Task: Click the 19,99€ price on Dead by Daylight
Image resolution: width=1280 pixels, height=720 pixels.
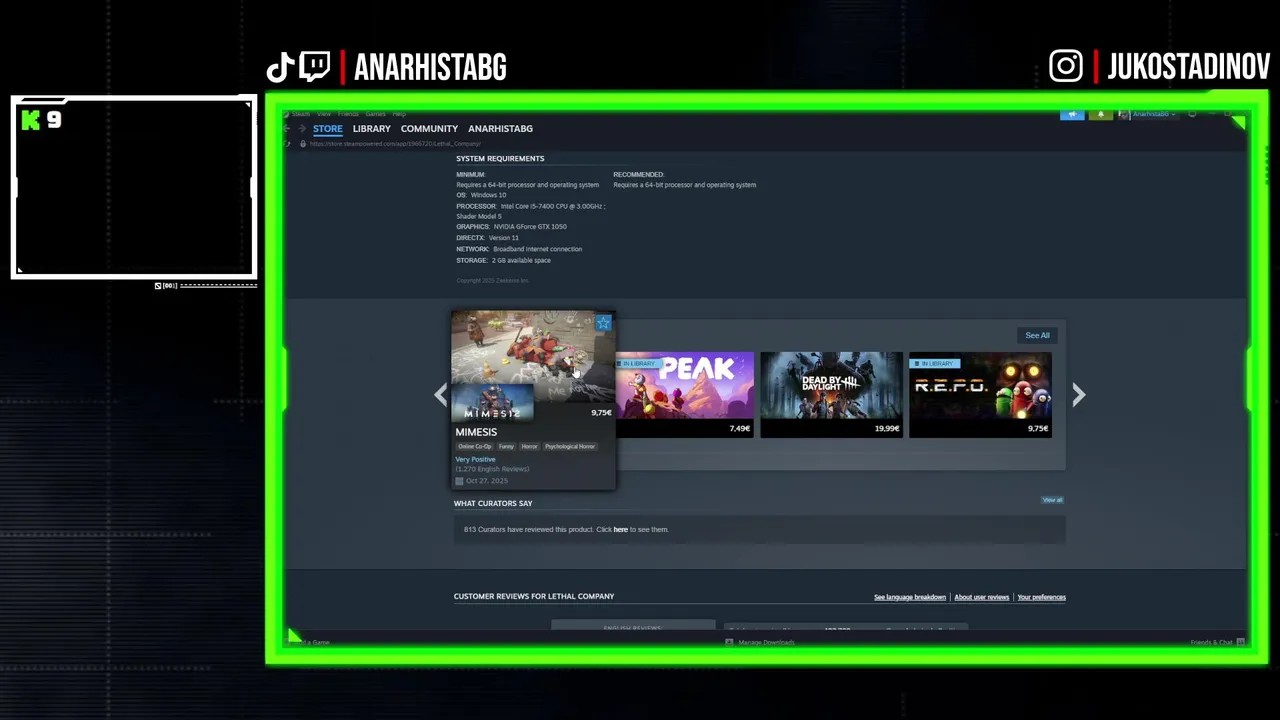Action: click(x=886, y=429)
